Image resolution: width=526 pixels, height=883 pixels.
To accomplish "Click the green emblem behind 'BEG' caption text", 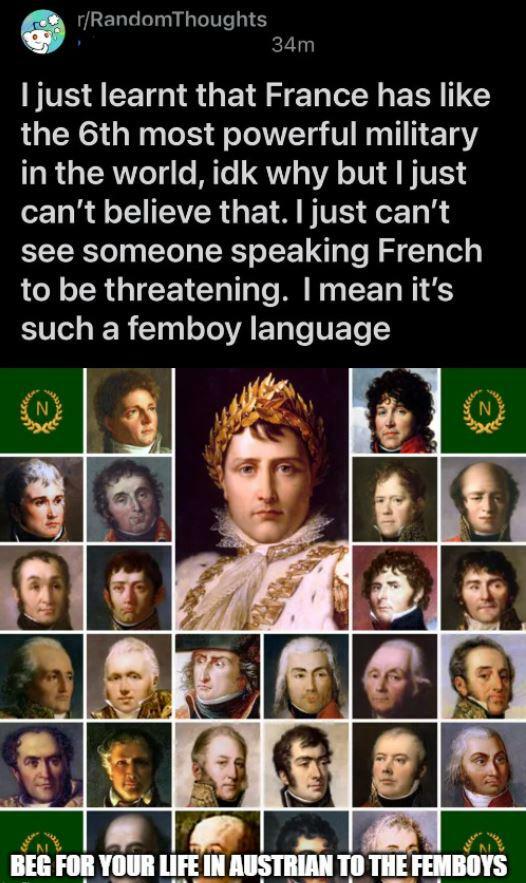I will (x=41, y=847).
